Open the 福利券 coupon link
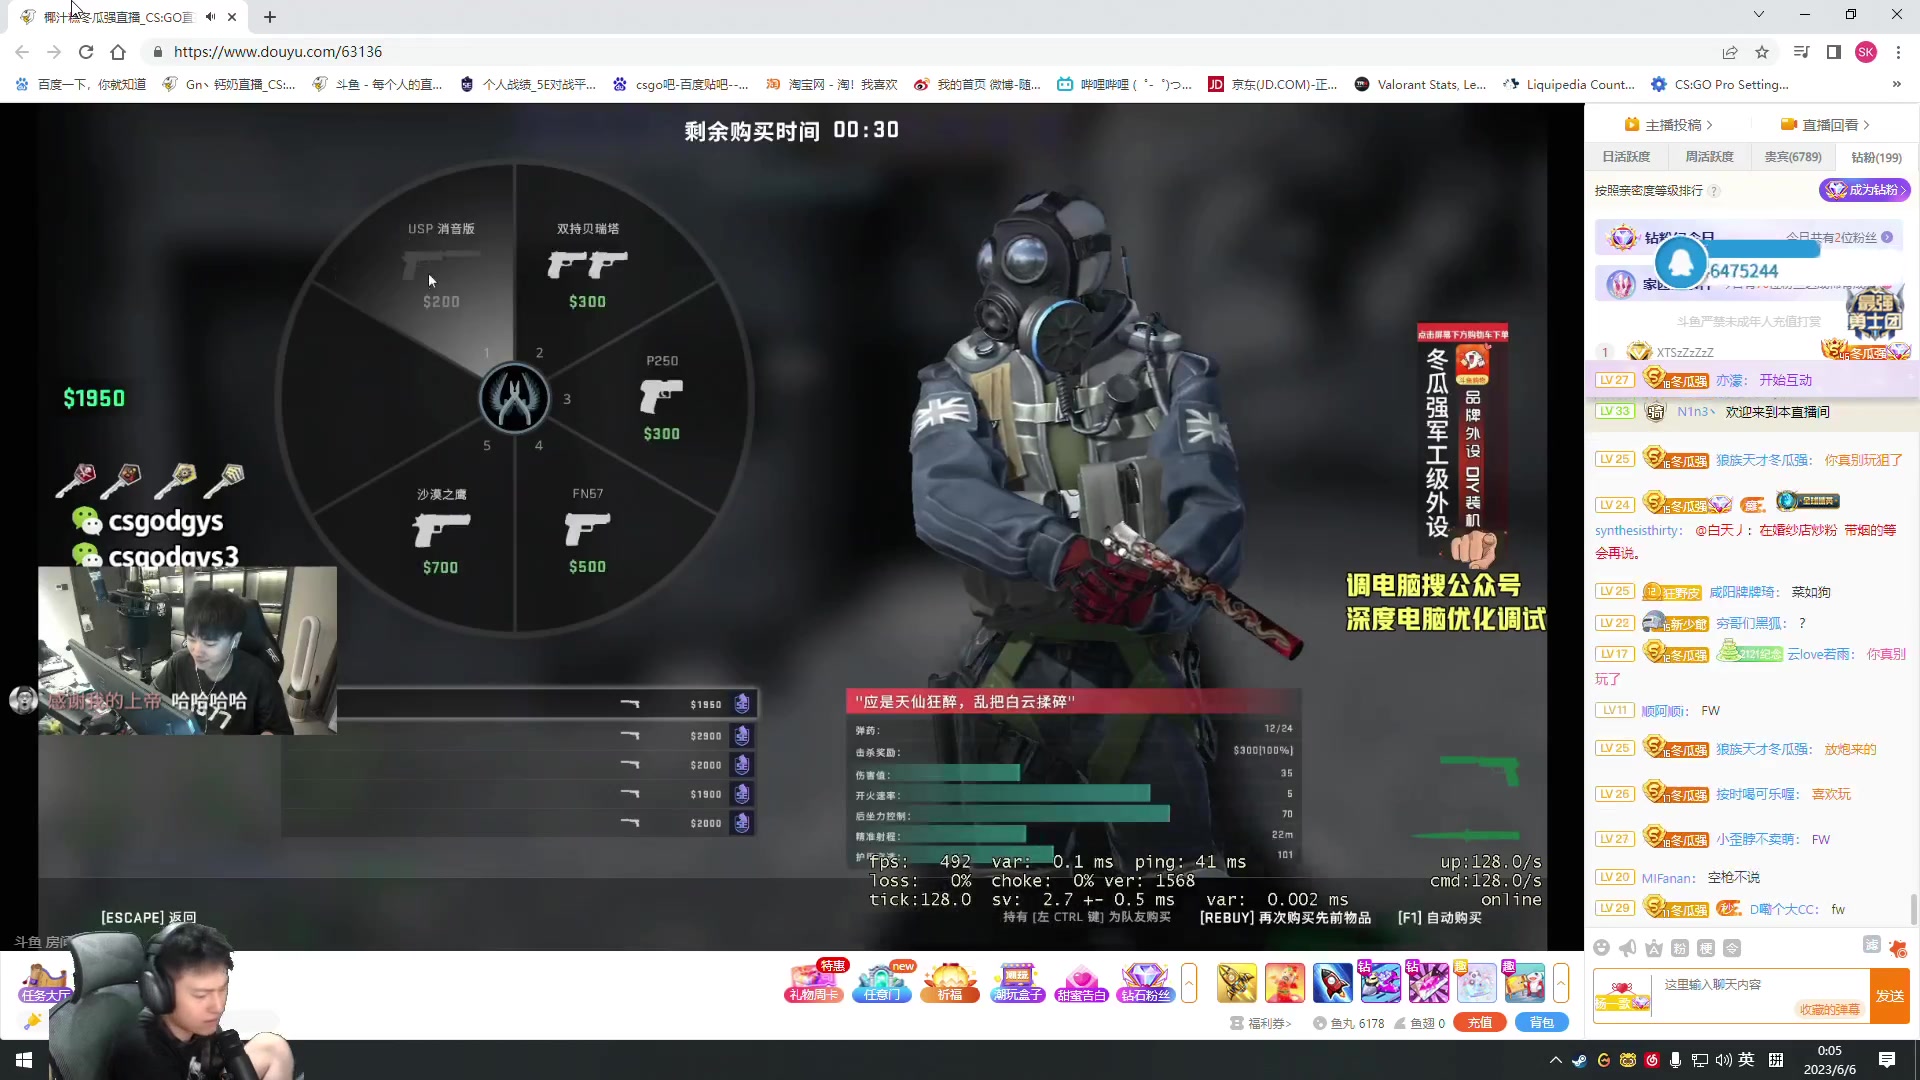Image resolution: width=1920 pixels, height=1080 pixels. click(x=1261, y=1023)
